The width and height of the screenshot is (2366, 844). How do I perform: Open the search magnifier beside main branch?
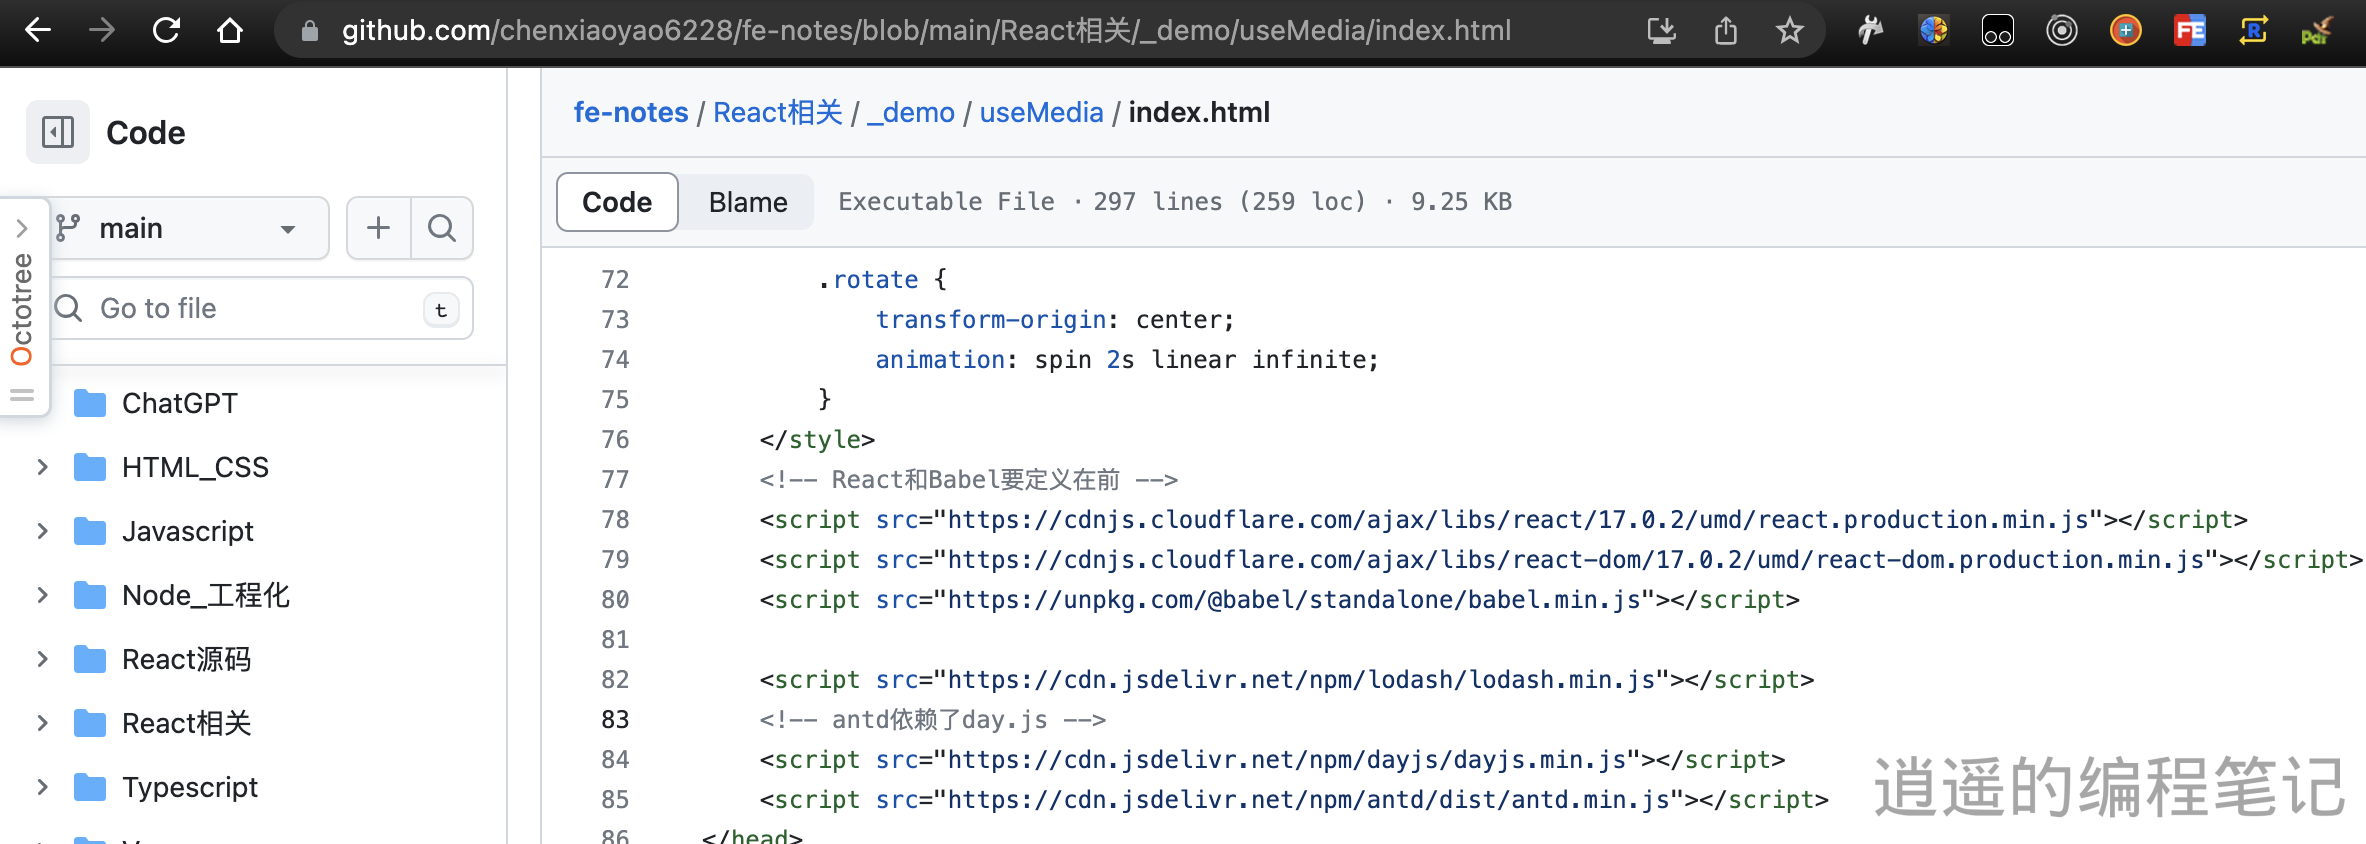441,228
